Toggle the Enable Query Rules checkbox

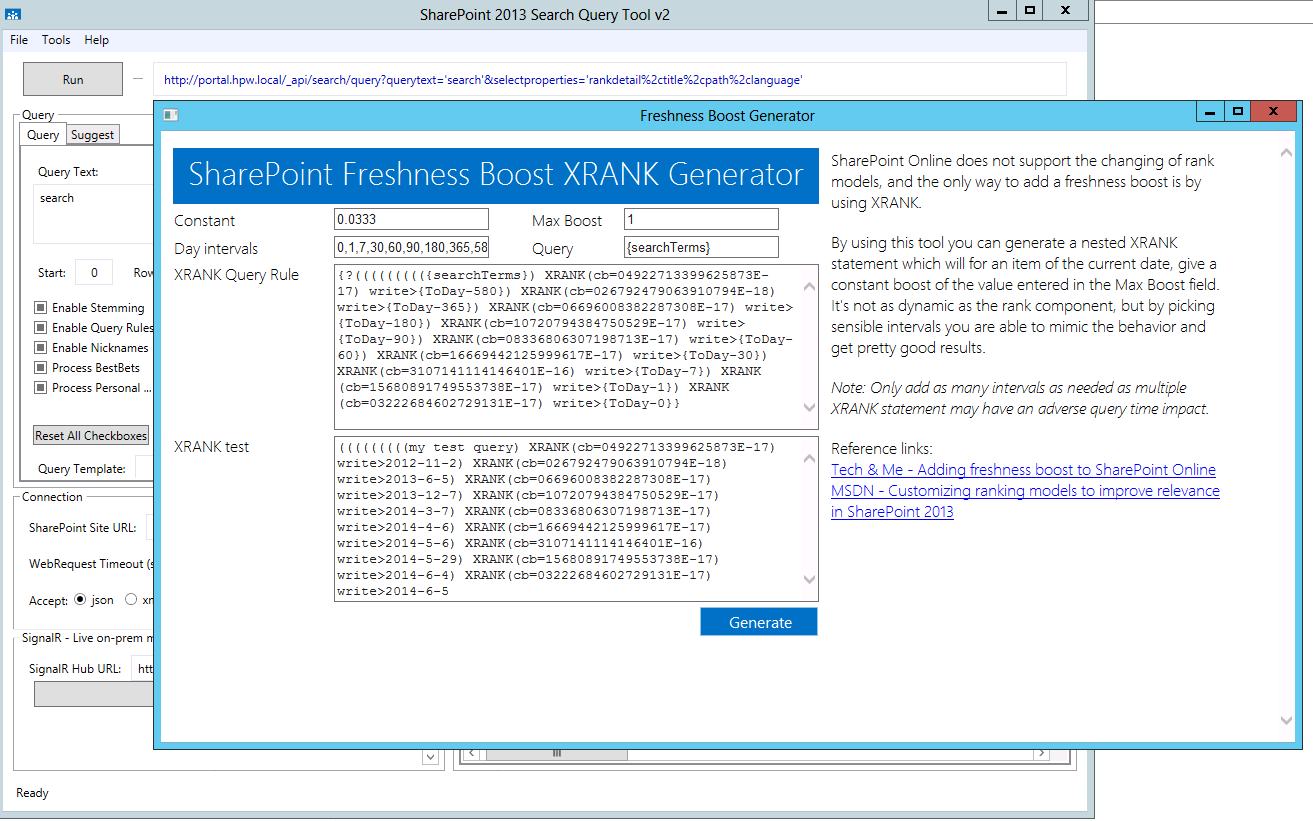click(x=41, y=328)
